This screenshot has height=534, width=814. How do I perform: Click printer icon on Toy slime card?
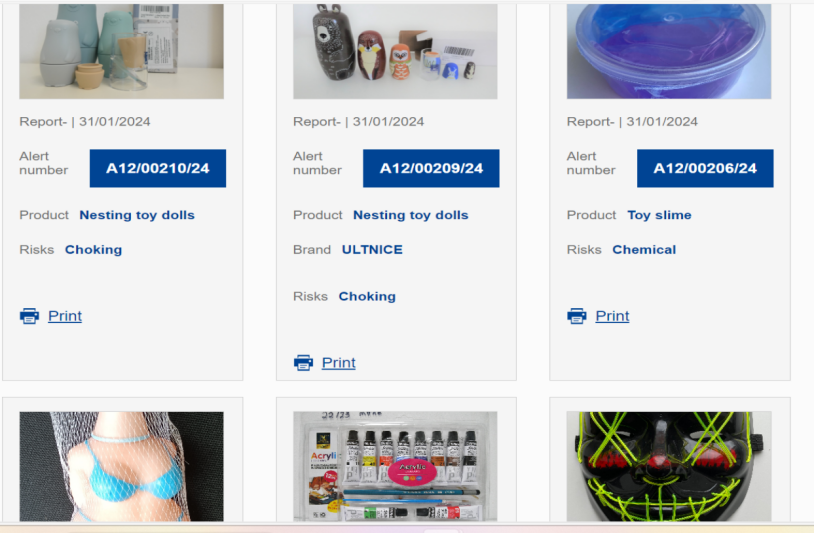coord(577,316)
